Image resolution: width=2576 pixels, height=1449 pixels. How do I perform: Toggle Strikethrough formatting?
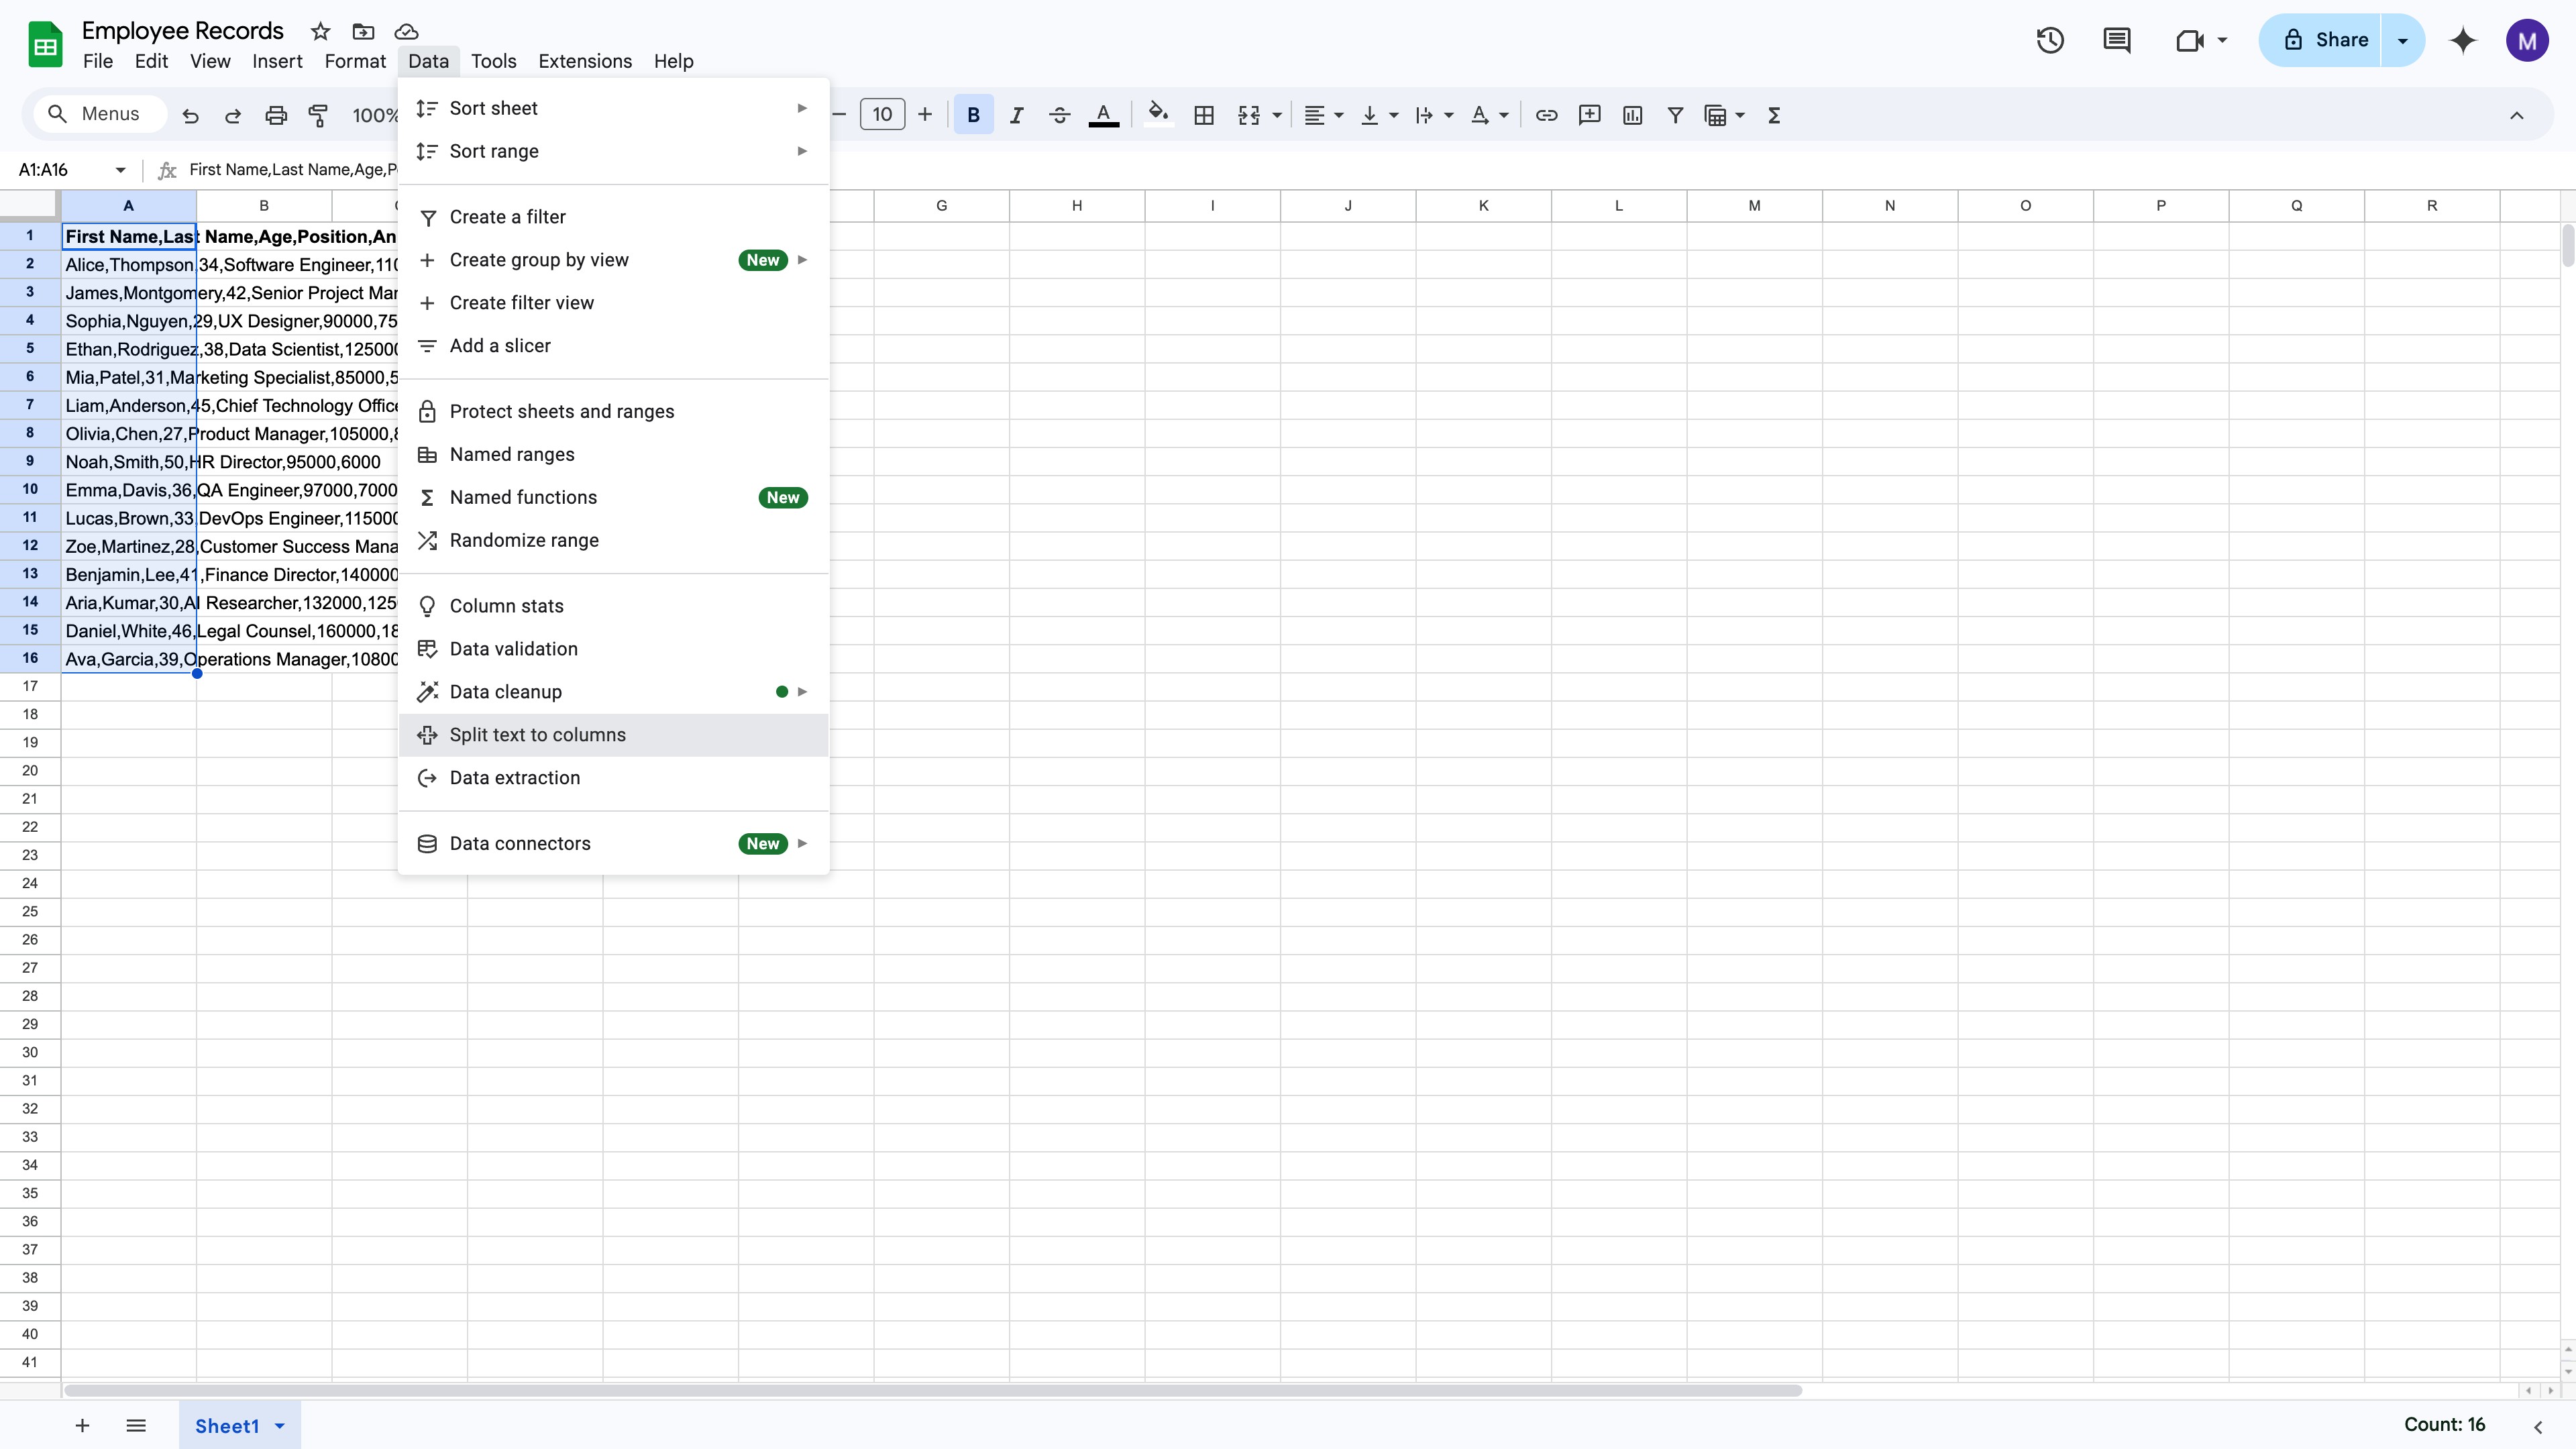click(1059, 115)
